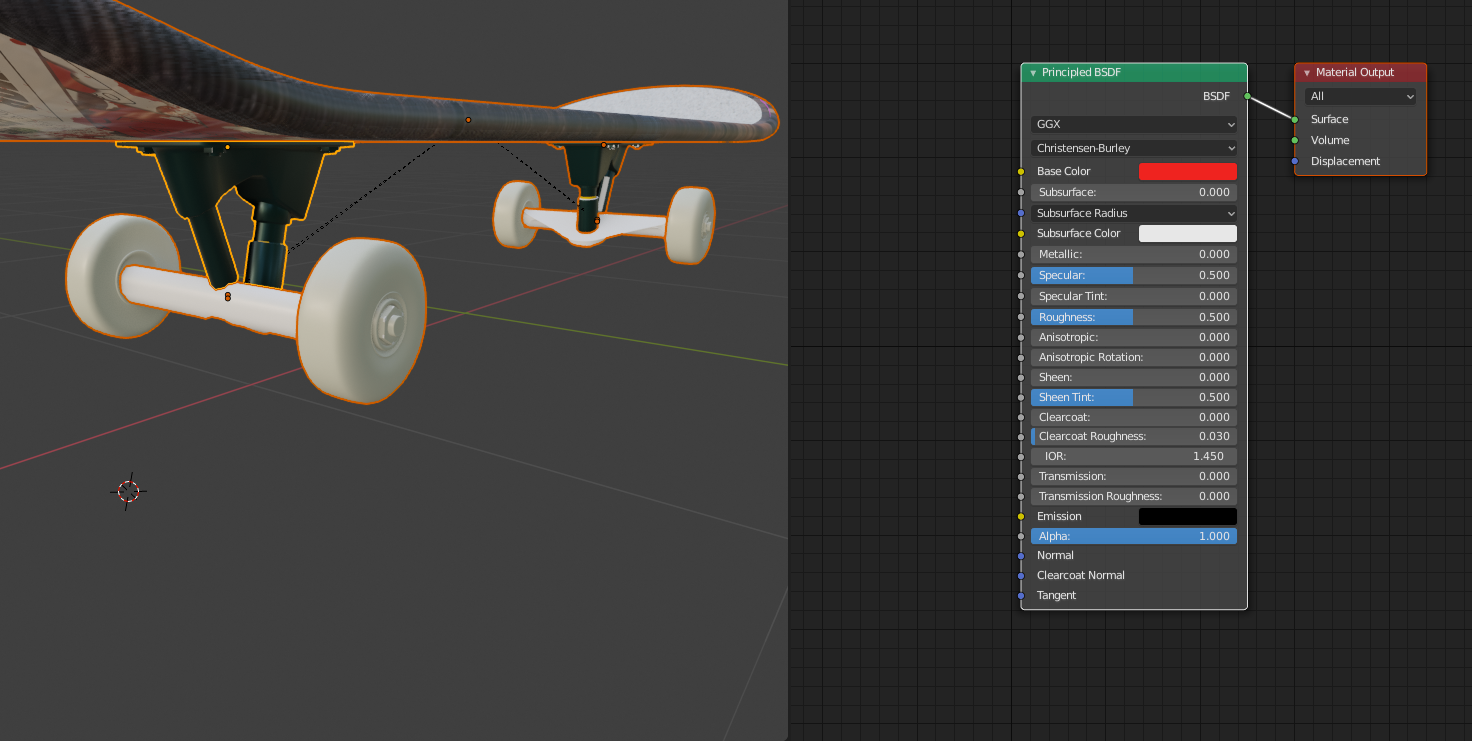Viewport: 1472px width, 741px height.
Task: Click the Anisotropic Rotation field
Action: 1134,357
